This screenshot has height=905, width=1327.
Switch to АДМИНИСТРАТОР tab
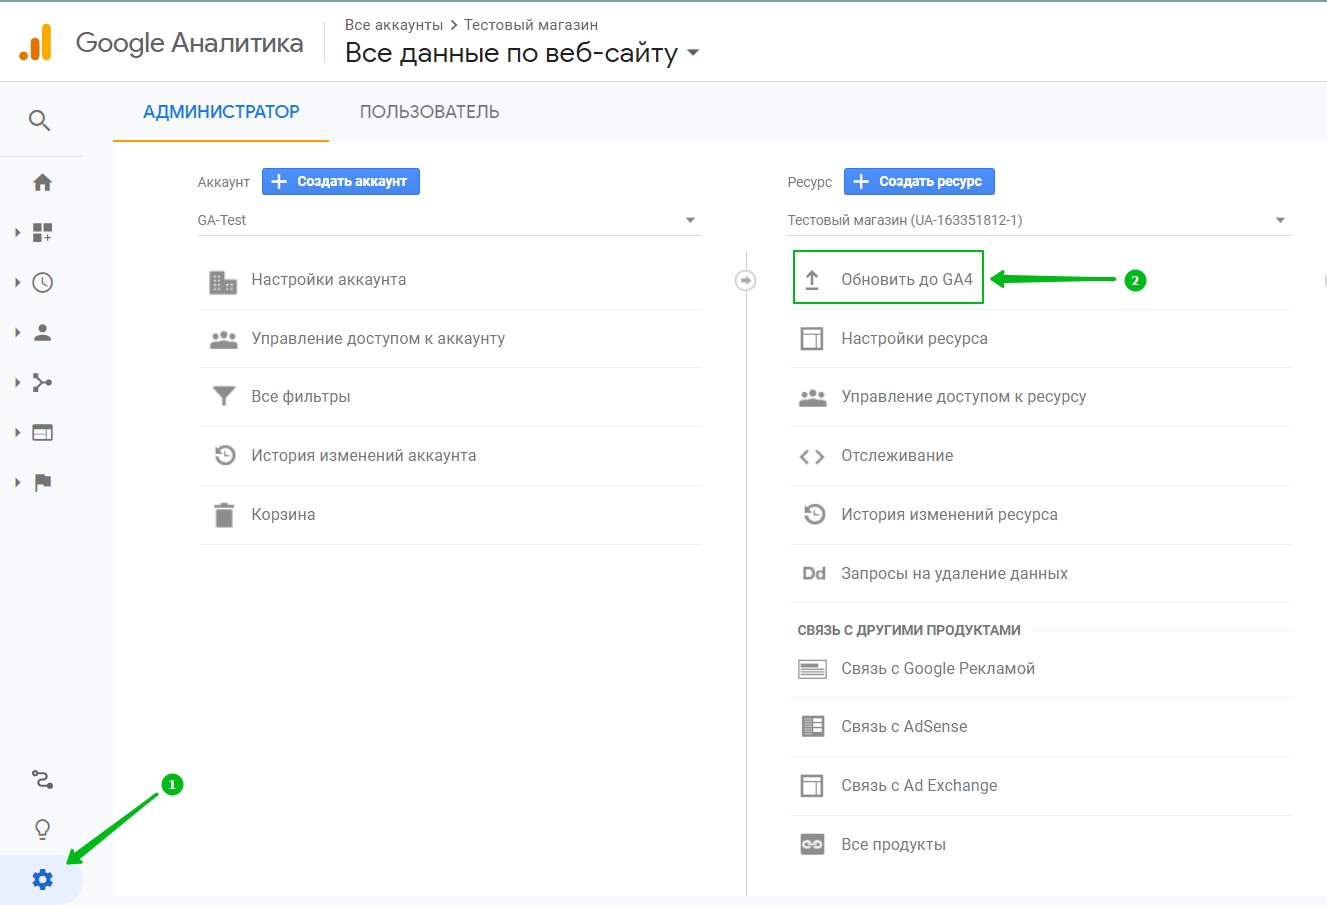tap(221, 112)
